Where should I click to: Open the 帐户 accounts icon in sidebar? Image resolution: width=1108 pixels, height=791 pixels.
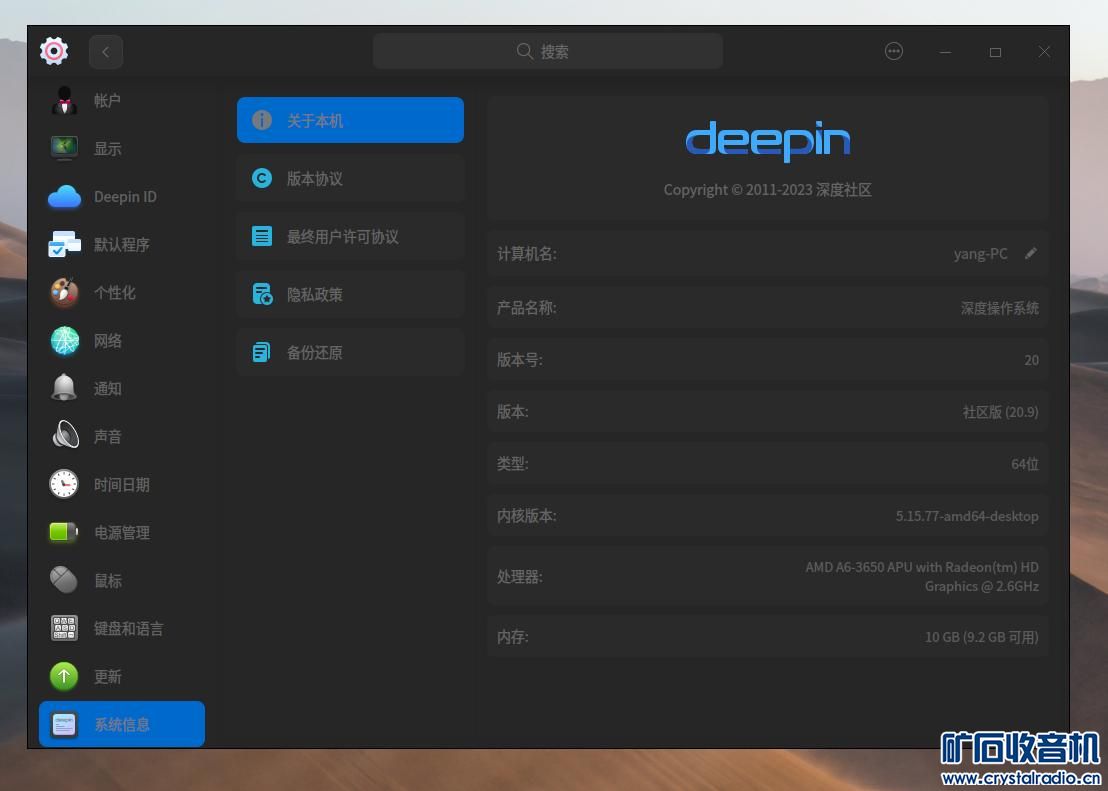coord(64,100)
